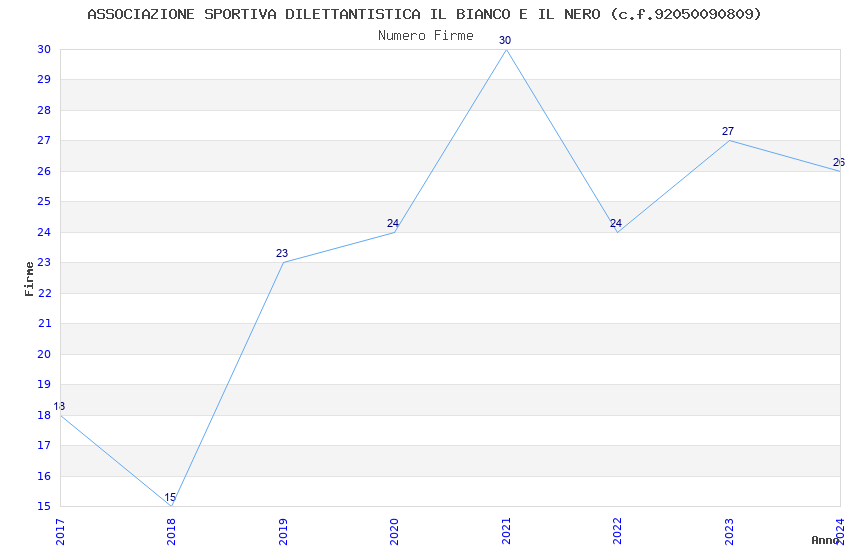This screenshot has width=850, height=550.
Task: Click the Anno x-axis label
Action: (x=825, y=540)
